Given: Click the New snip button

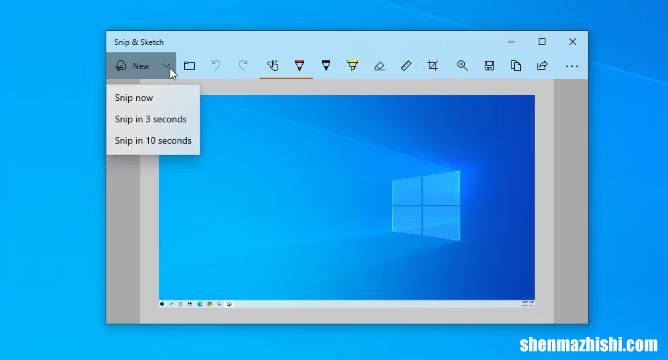Looking at the screenshot, I should [x=132, y=66].
